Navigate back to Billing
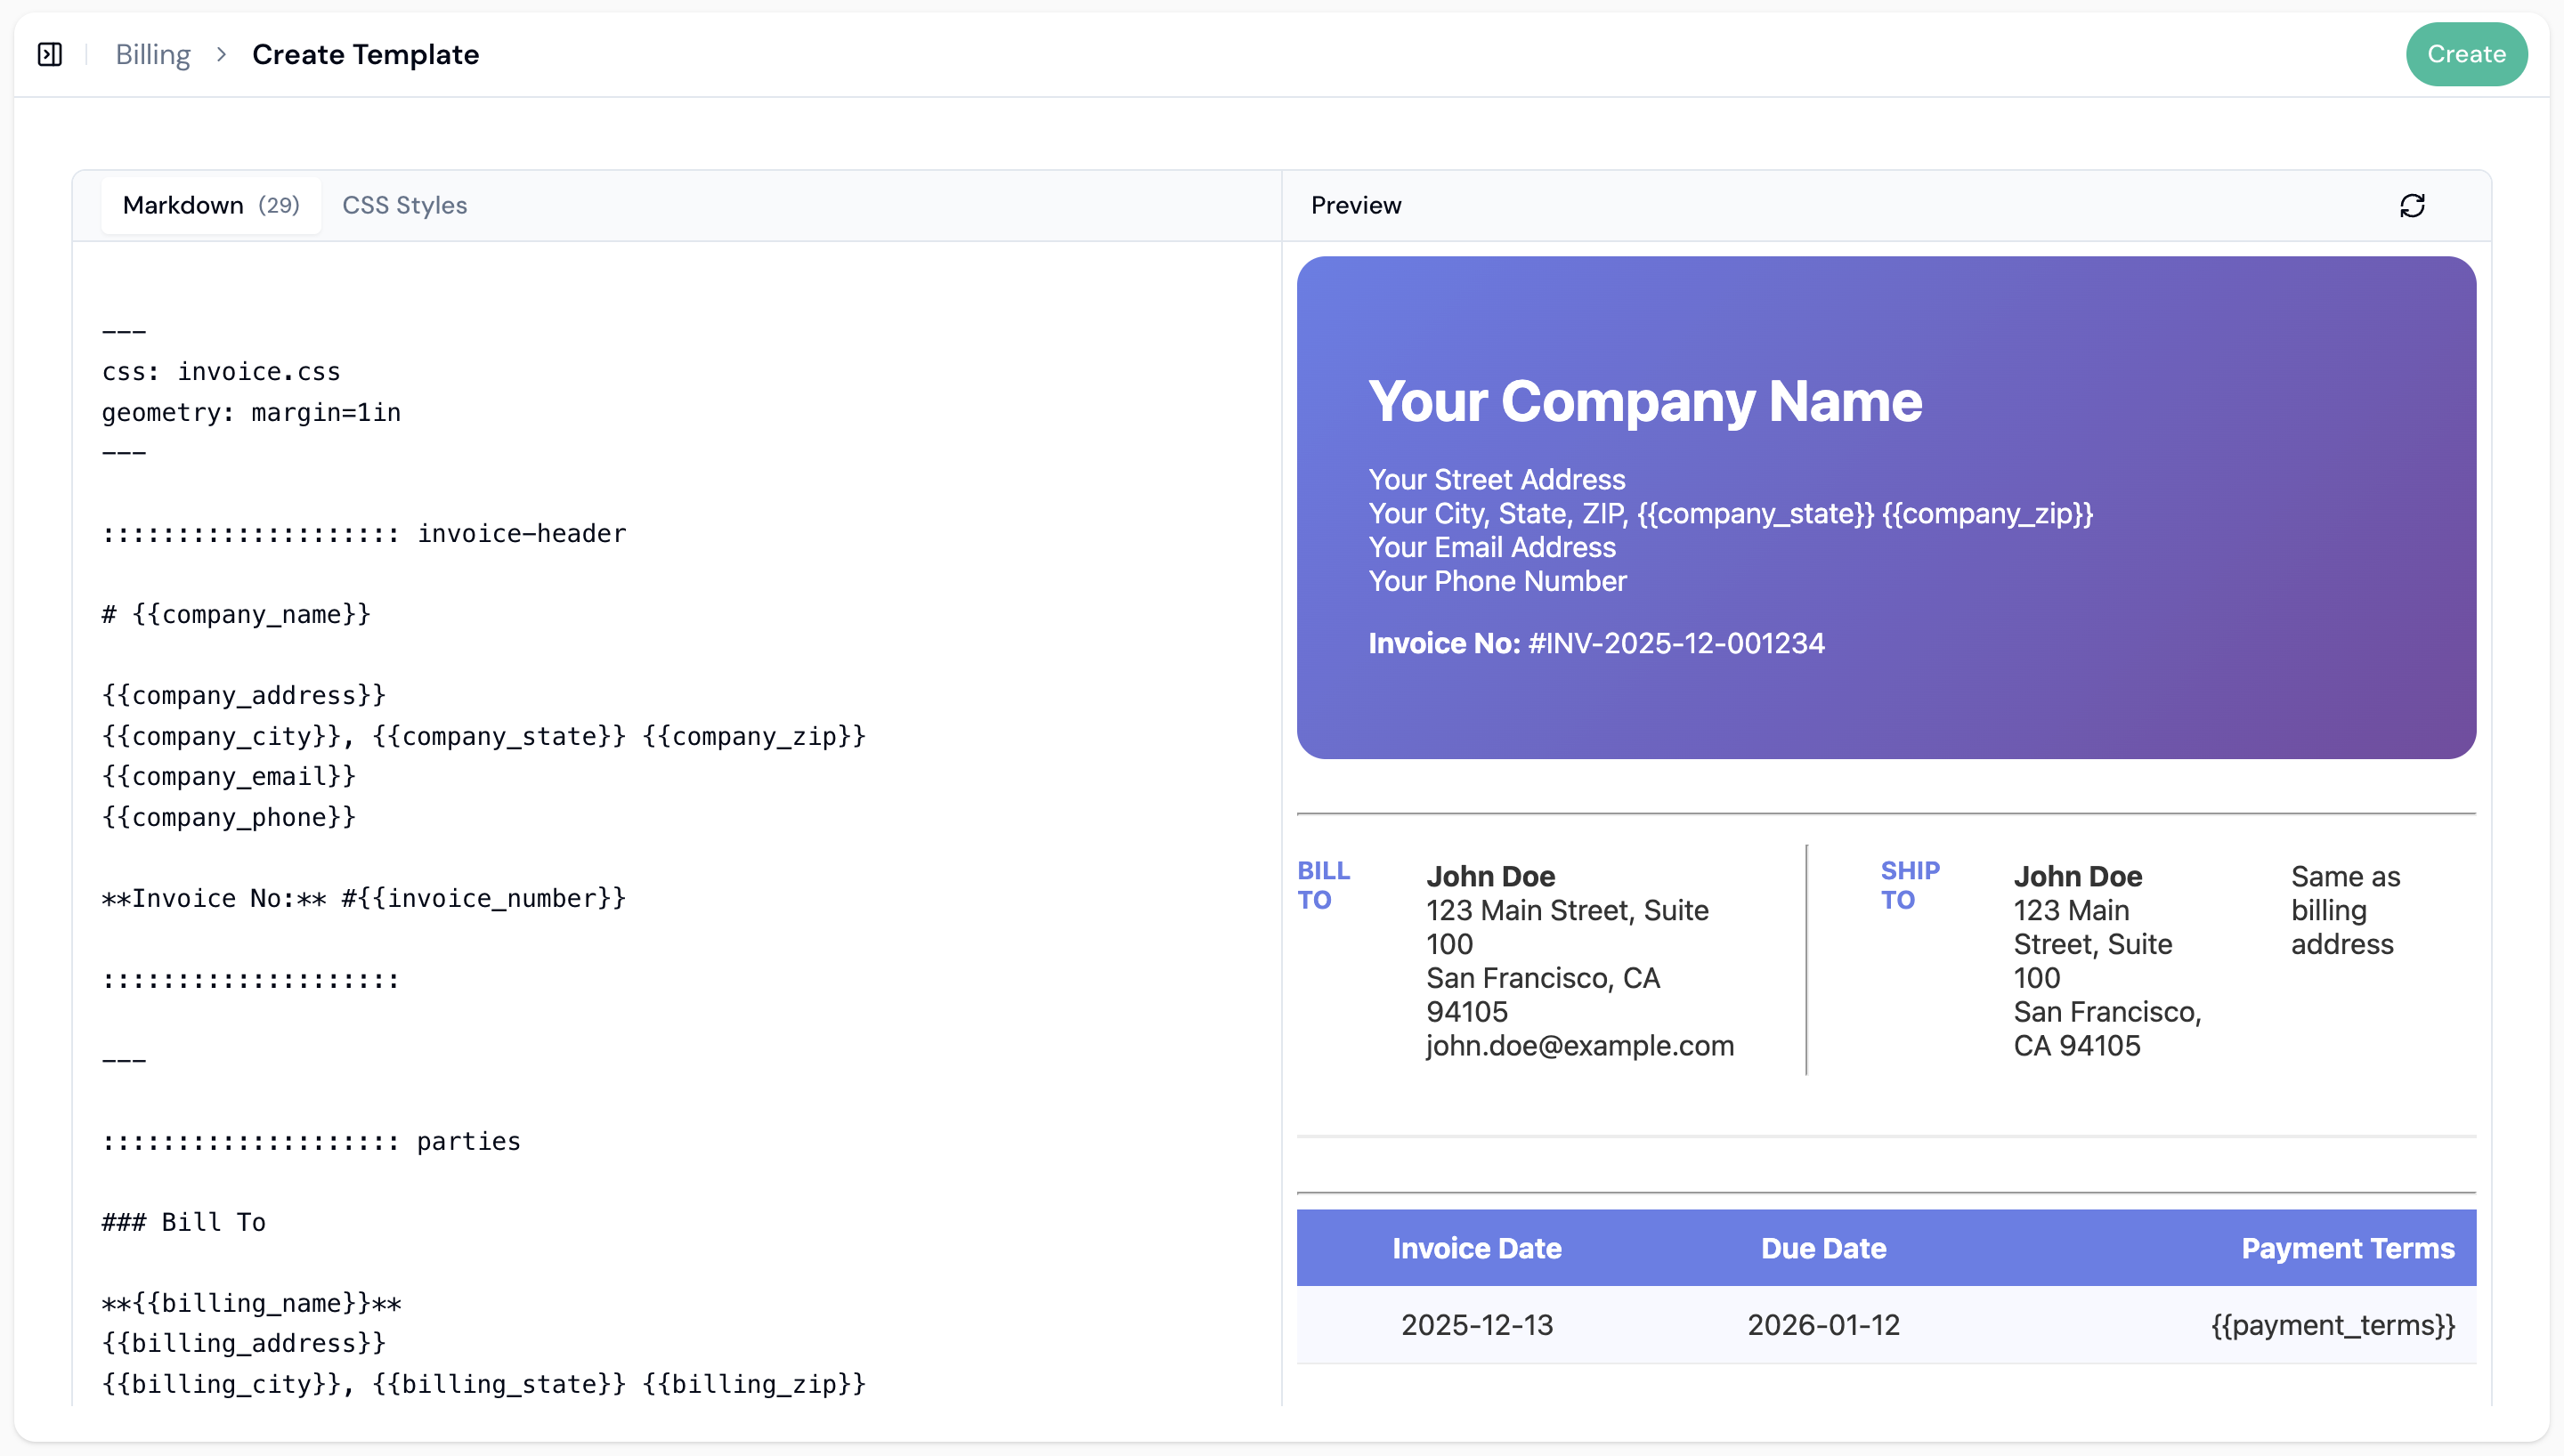This screenshot has height=1456, width=2564. 153,54
